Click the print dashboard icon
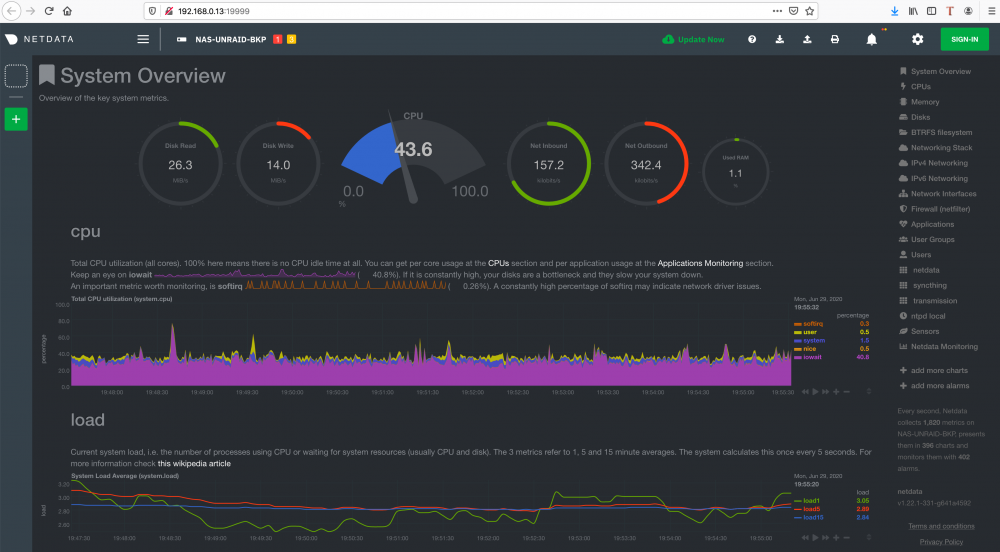 pyautogui.click(x=835, y=40)
